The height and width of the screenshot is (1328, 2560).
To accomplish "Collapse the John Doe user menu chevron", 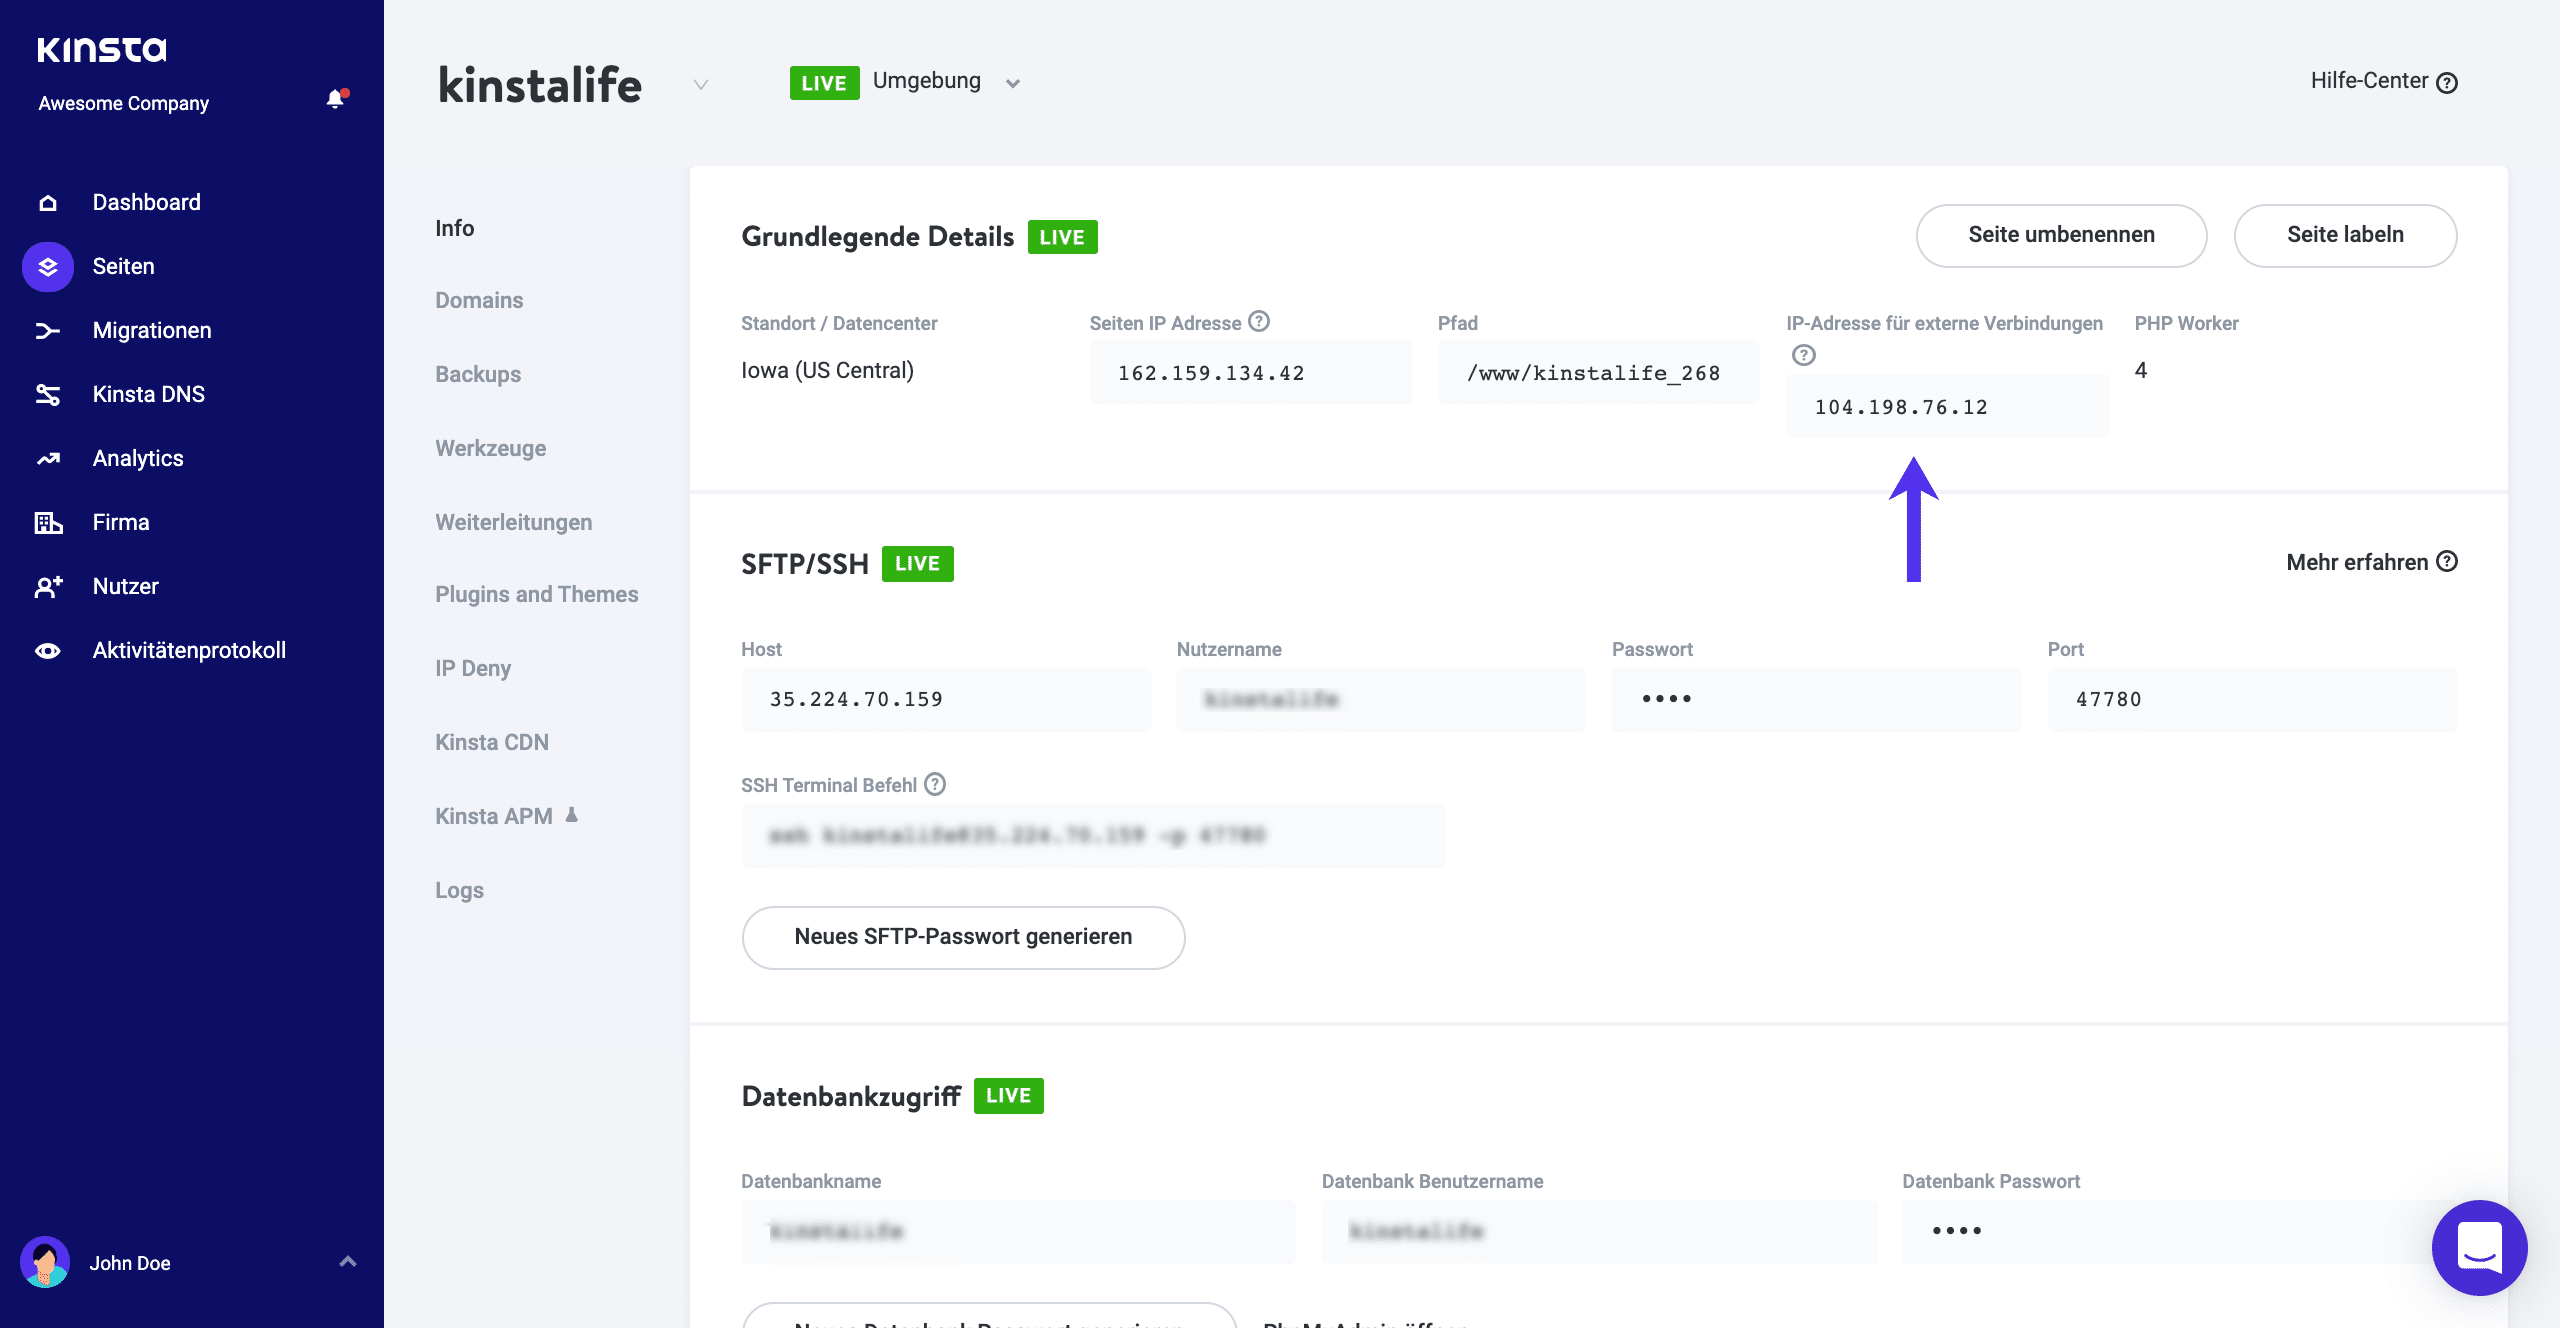I will point(347,1263).
